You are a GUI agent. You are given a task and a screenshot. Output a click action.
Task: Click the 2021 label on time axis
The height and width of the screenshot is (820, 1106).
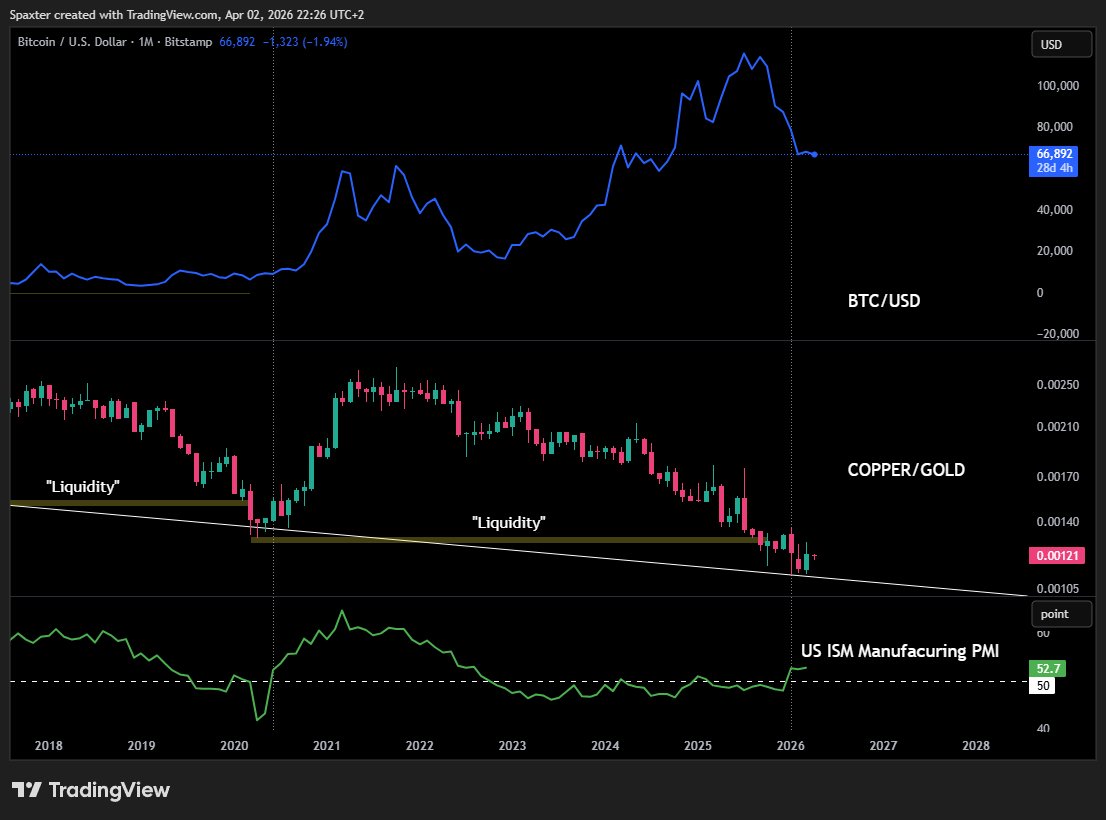pyautogui.click(x=327, y=746)
